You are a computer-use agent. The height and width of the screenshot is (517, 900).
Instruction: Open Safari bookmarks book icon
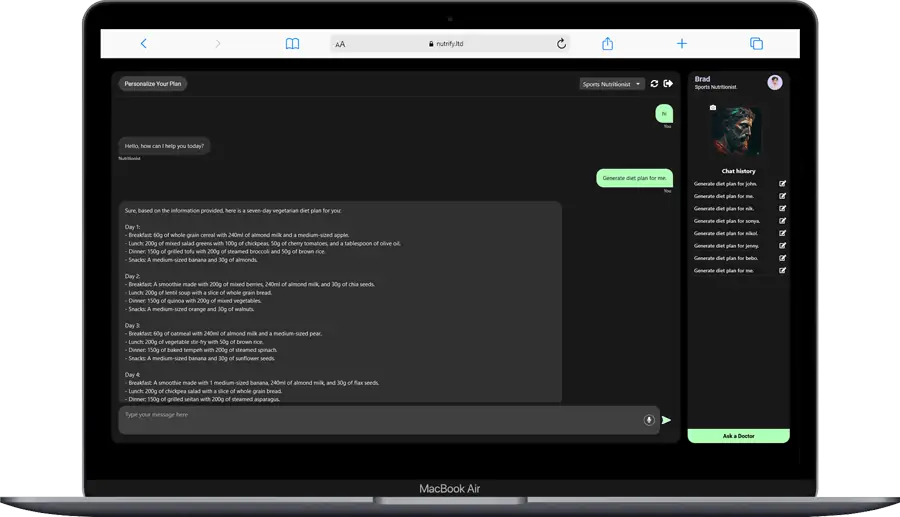pos(292,44)
